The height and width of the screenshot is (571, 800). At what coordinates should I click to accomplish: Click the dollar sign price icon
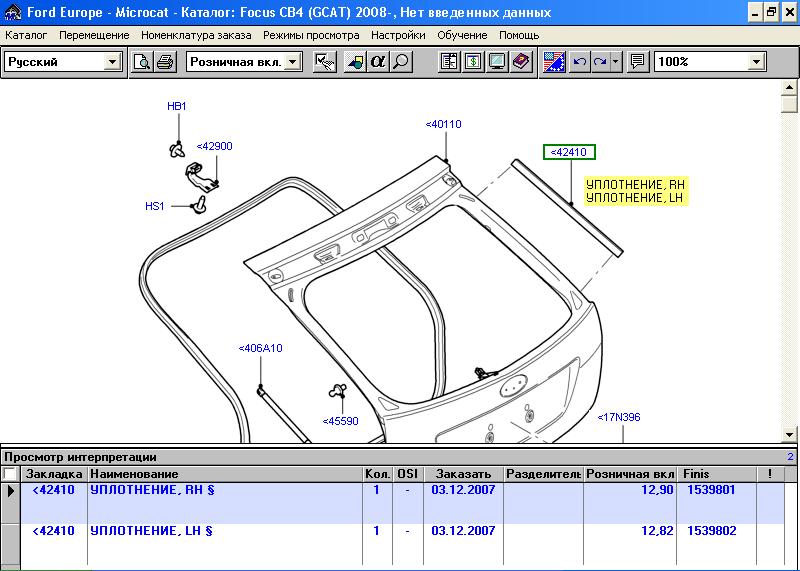tap(473, 62)
